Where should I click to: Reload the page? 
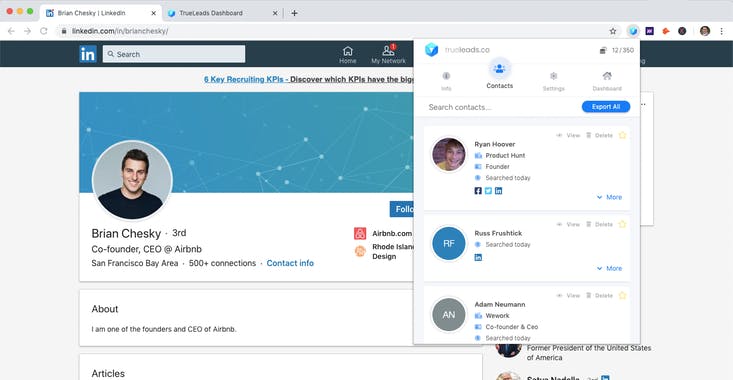point(43,31)
